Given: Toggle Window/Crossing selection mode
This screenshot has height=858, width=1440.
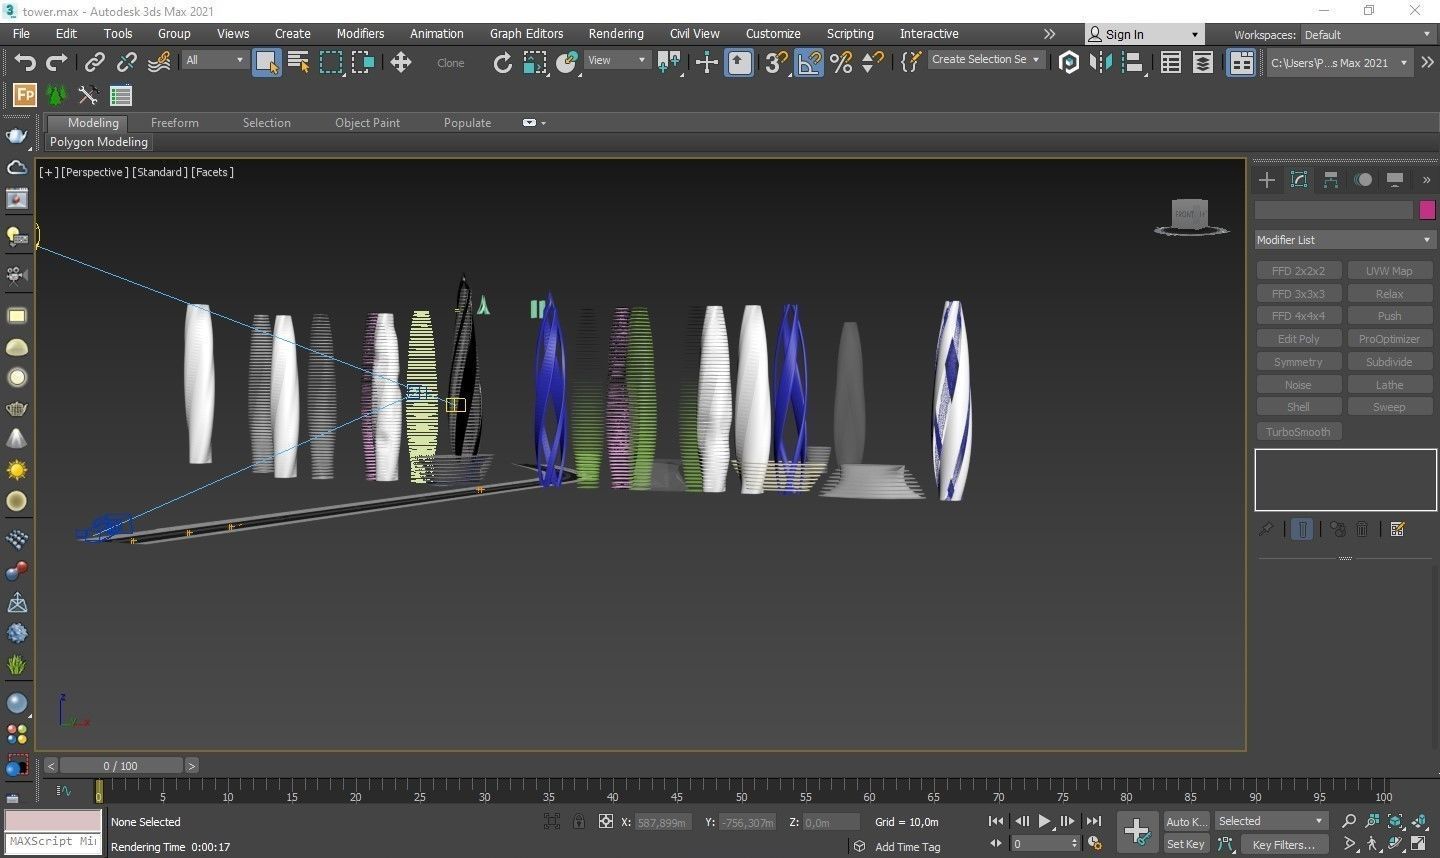Looking at the screenshot, I should pyautogui.click(x=363, y=63).
